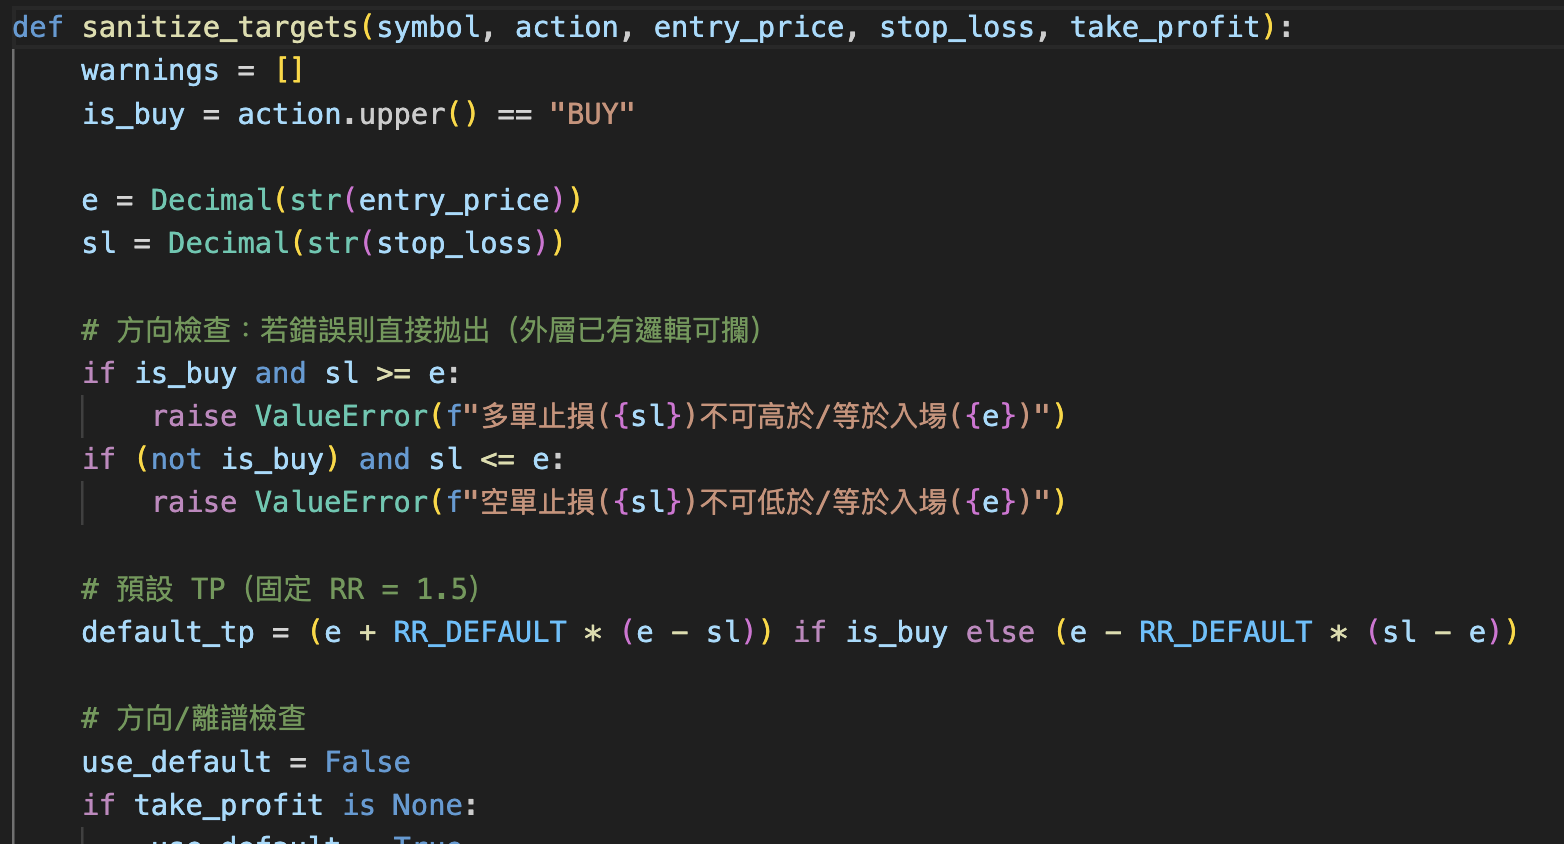Click the "BUY" string literal
Screen dimensions: 1564x844
click(x=592, y=114)
